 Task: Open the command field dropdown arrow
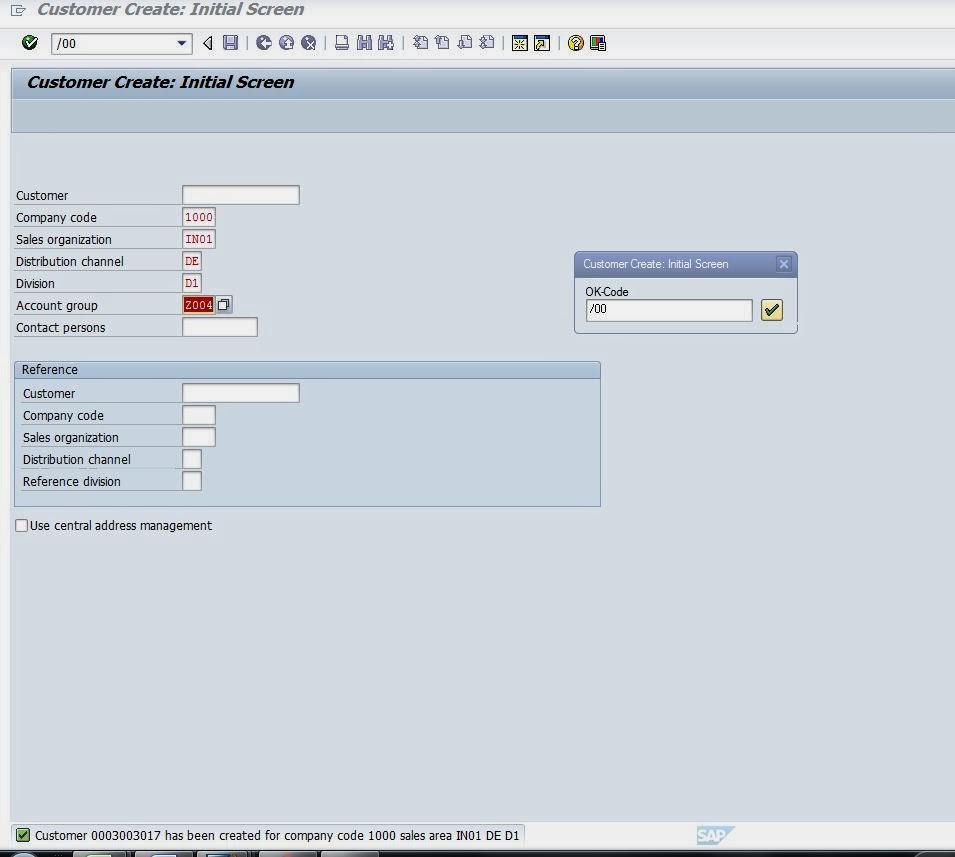pyautogui.click(x=182, y=43)
